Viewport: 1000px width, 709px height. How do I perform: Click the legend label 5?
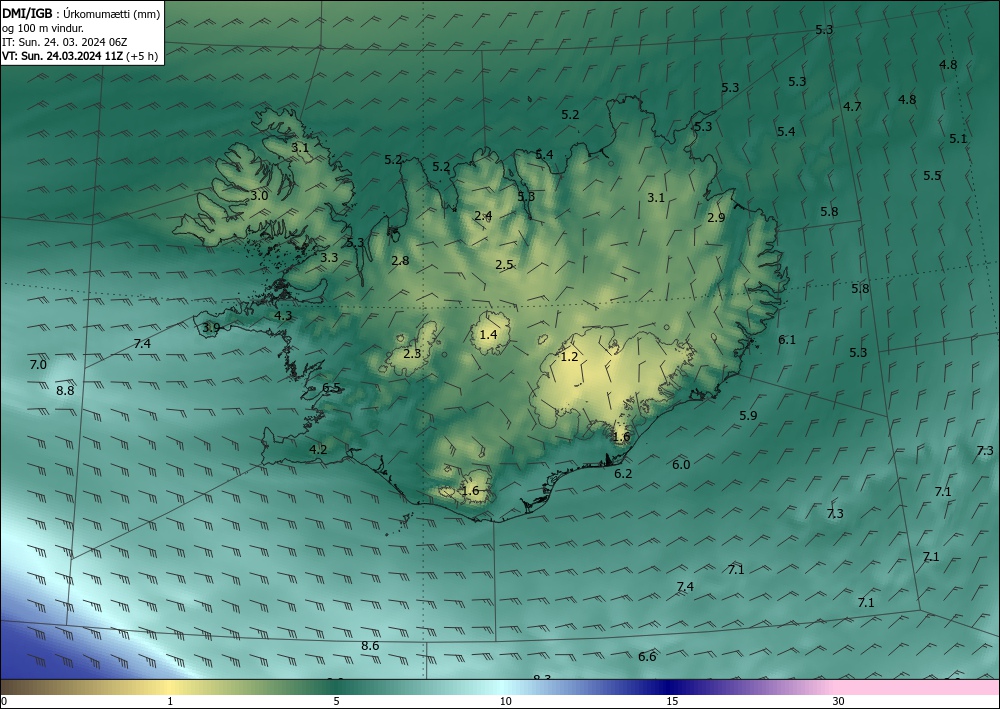(x=336, y=701)
